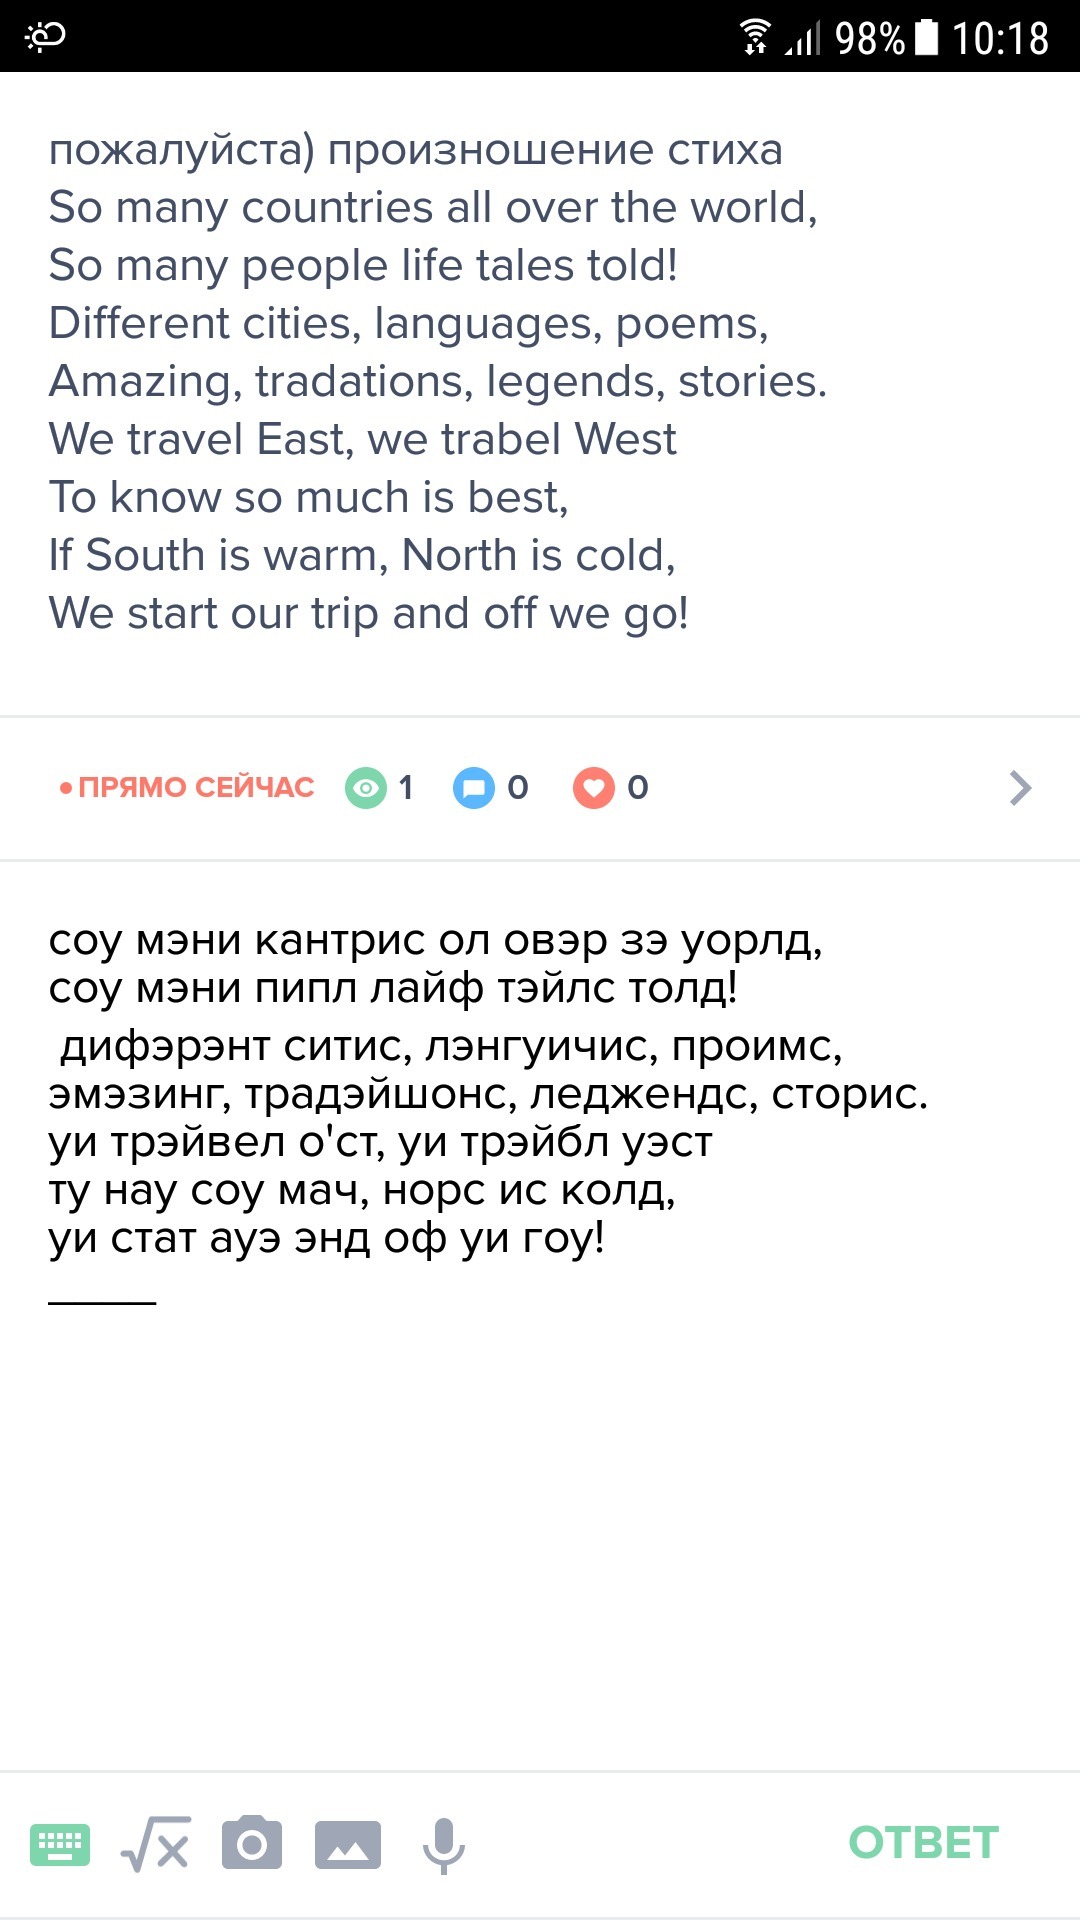Viewport: 1080px width, 1920px height.
Task: Tap the microphone voice input icon
Action: (x=444, y=1846)
